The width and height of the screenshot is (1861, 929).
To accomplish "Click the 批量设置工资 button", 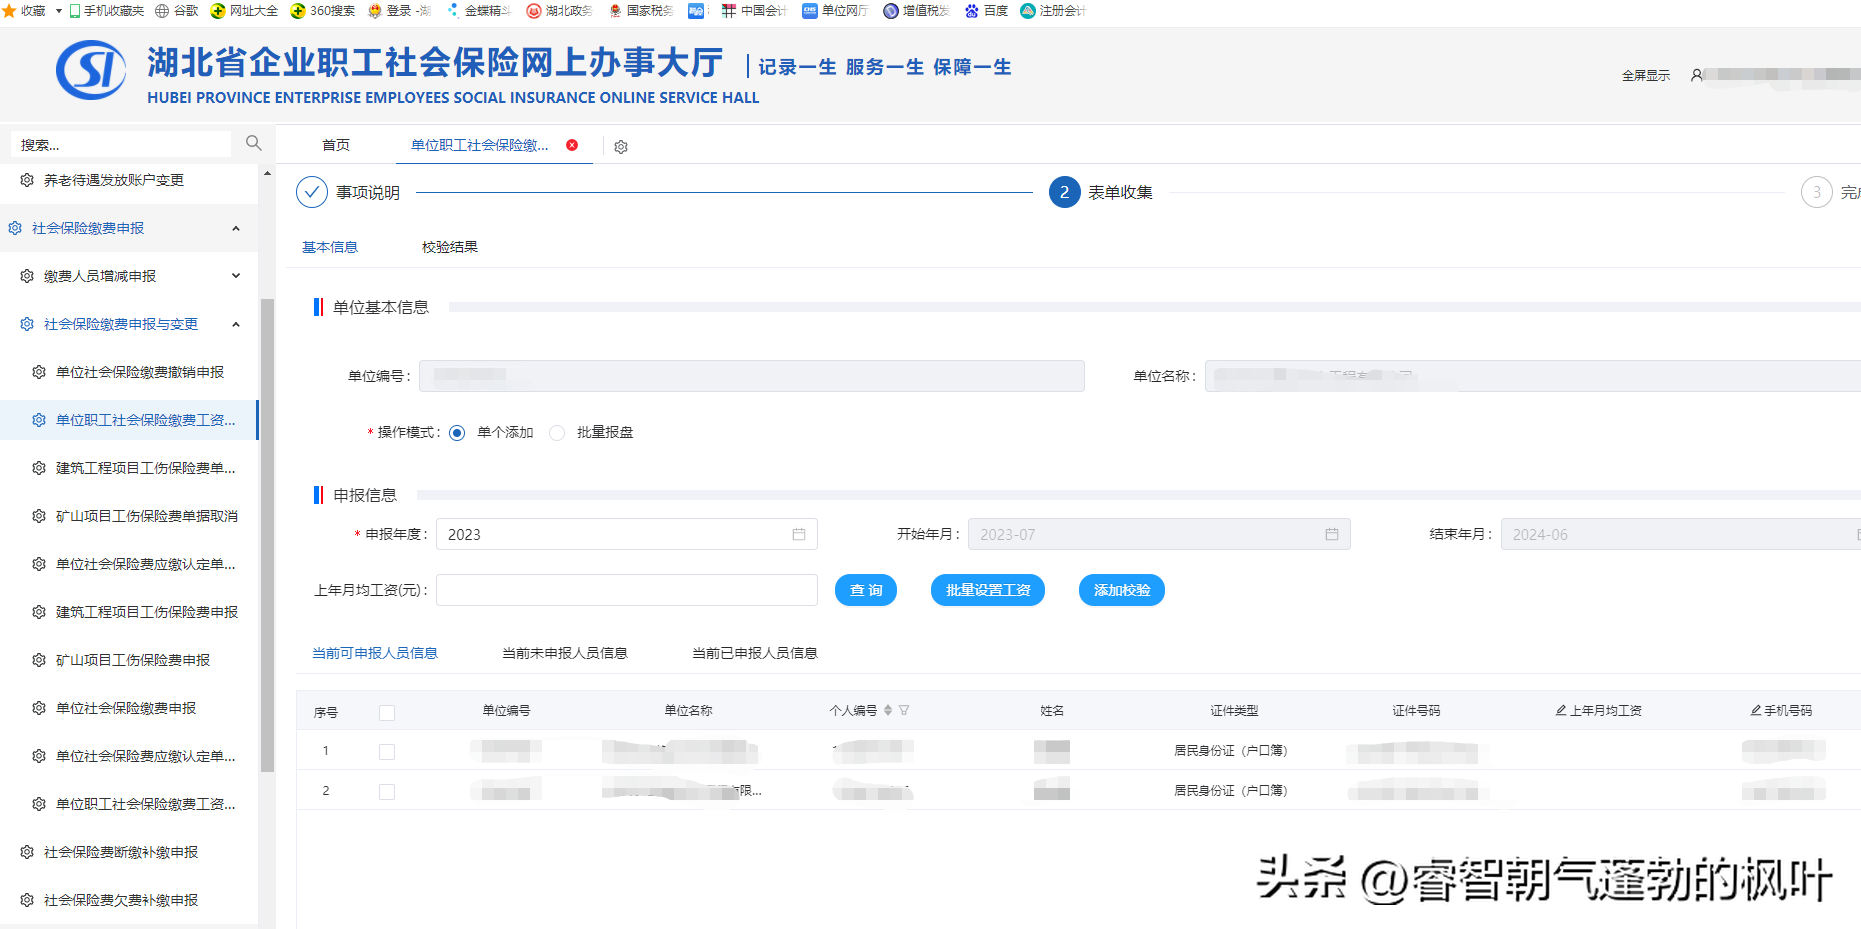I will coord(988,590).
